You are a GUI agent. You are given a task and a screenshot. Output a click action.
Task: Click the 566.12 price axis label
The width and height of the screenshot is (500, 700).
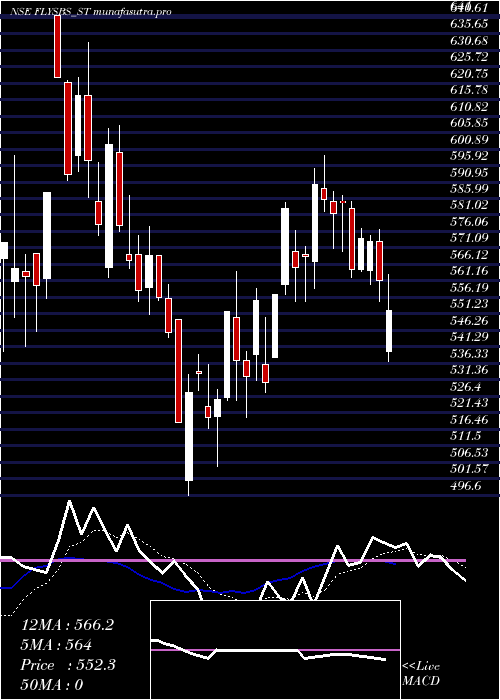pyautogui.click(x=470, y=254)
